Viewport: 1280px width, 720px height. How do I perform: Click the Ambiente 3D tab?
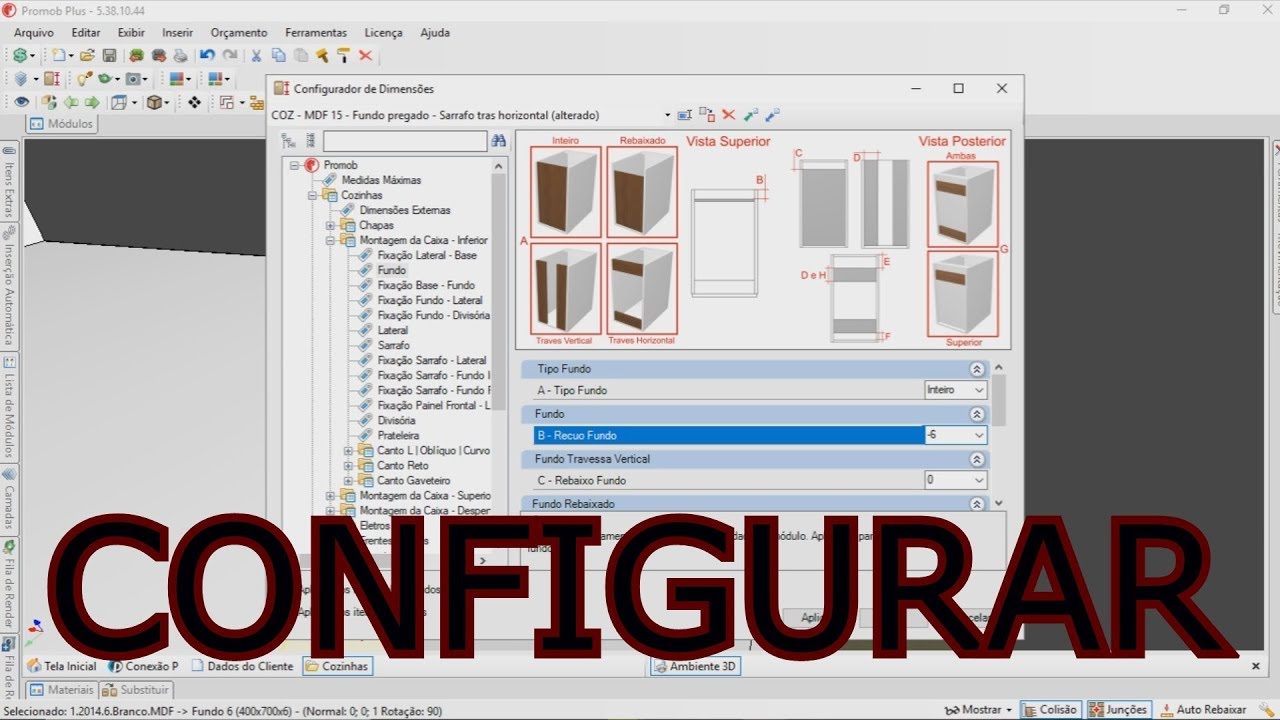pyautogui.click(x=696, y=666)
